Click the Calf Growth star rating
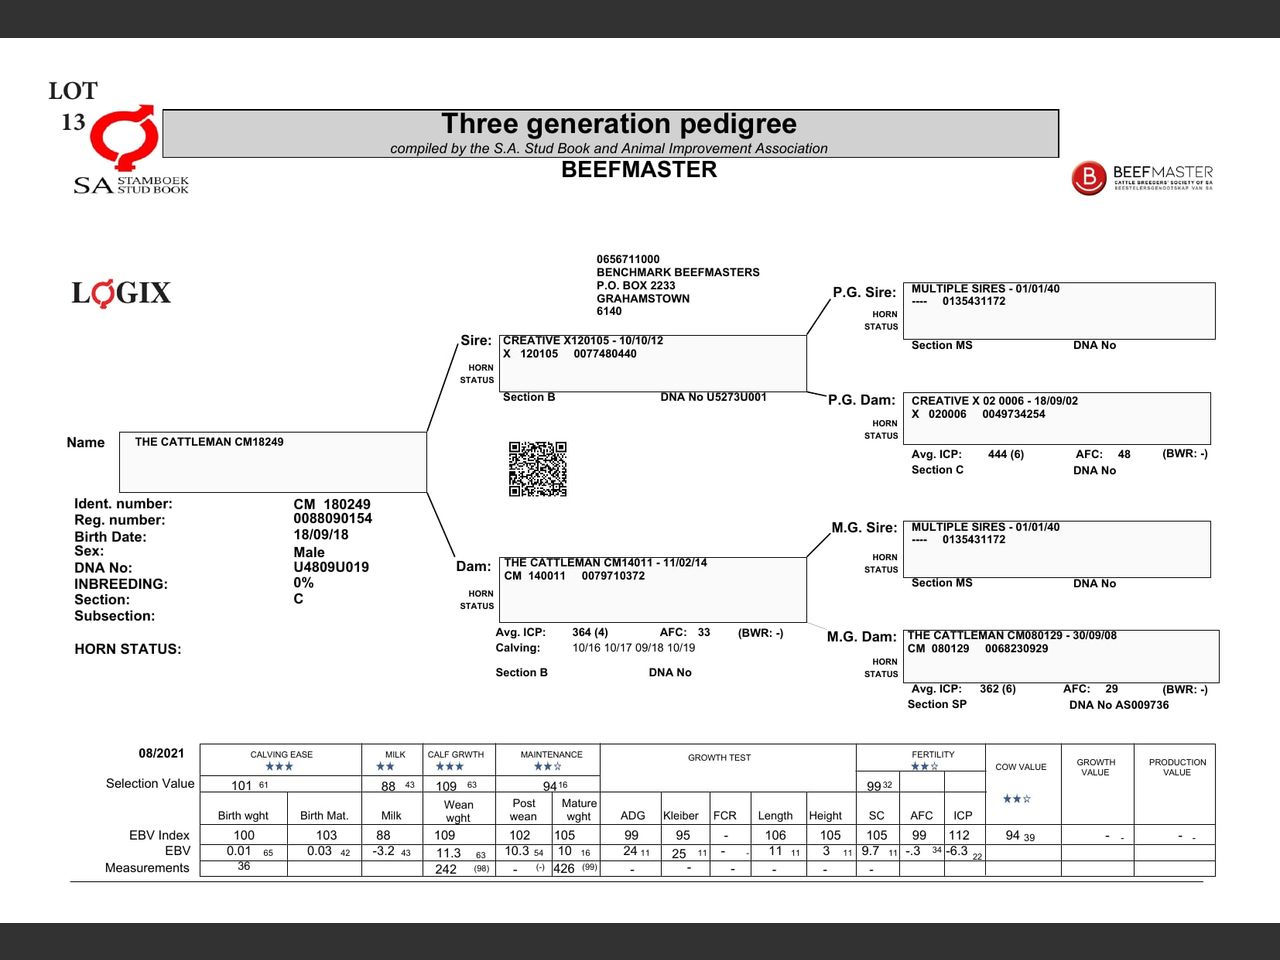 click(449, 767)
